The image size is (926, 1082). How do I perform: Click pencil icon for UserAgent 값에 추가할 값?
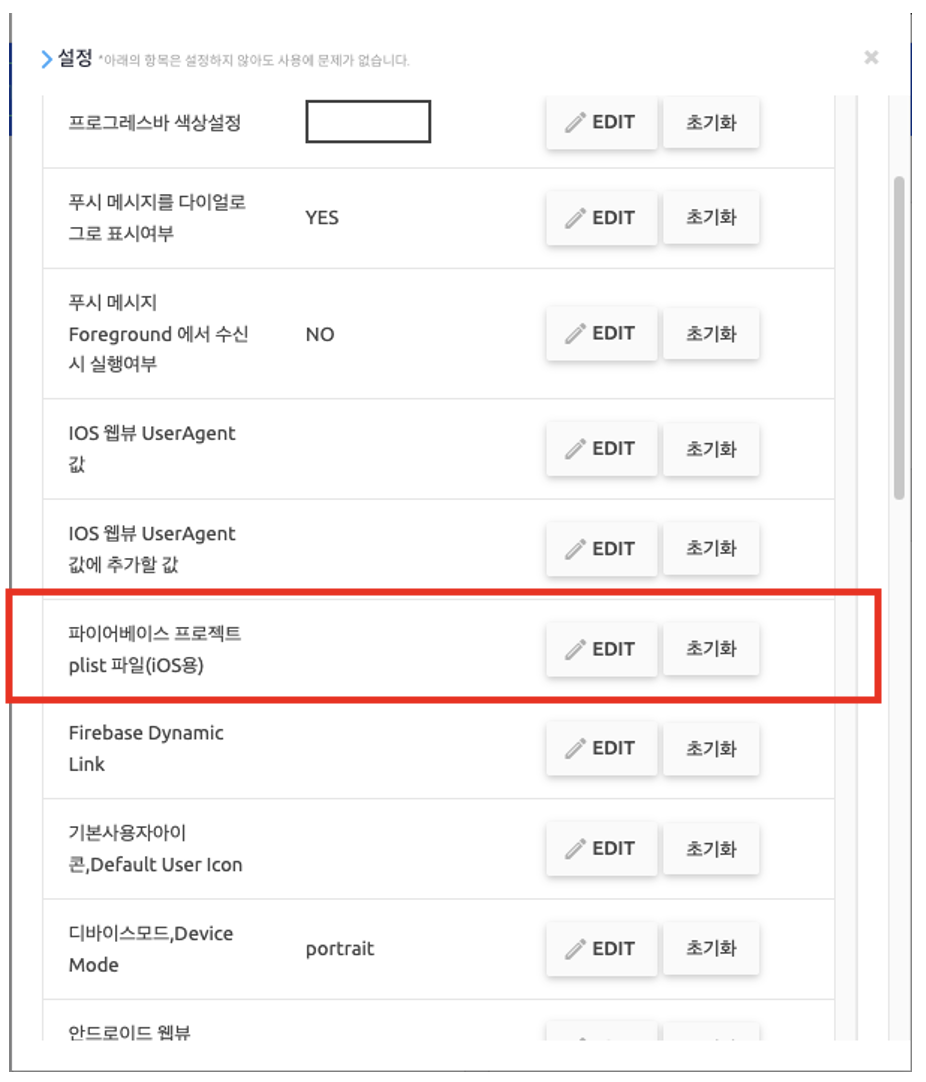pos(575,549)
